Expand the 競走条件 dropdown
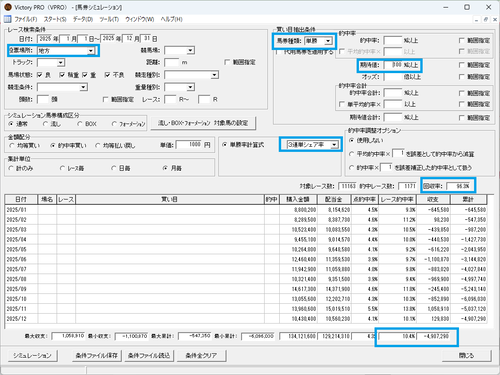The image size is (500, 375). (x=83, y=87)
